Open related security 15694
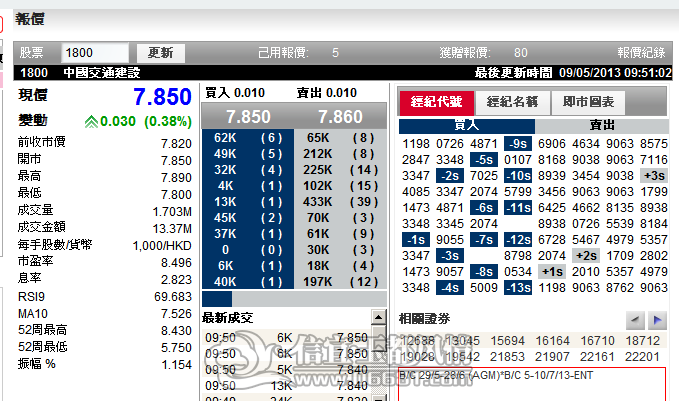 pos(508,341)
